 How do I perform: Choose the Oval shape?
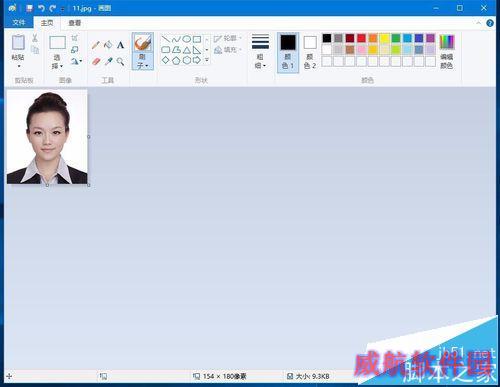point(187,39)
